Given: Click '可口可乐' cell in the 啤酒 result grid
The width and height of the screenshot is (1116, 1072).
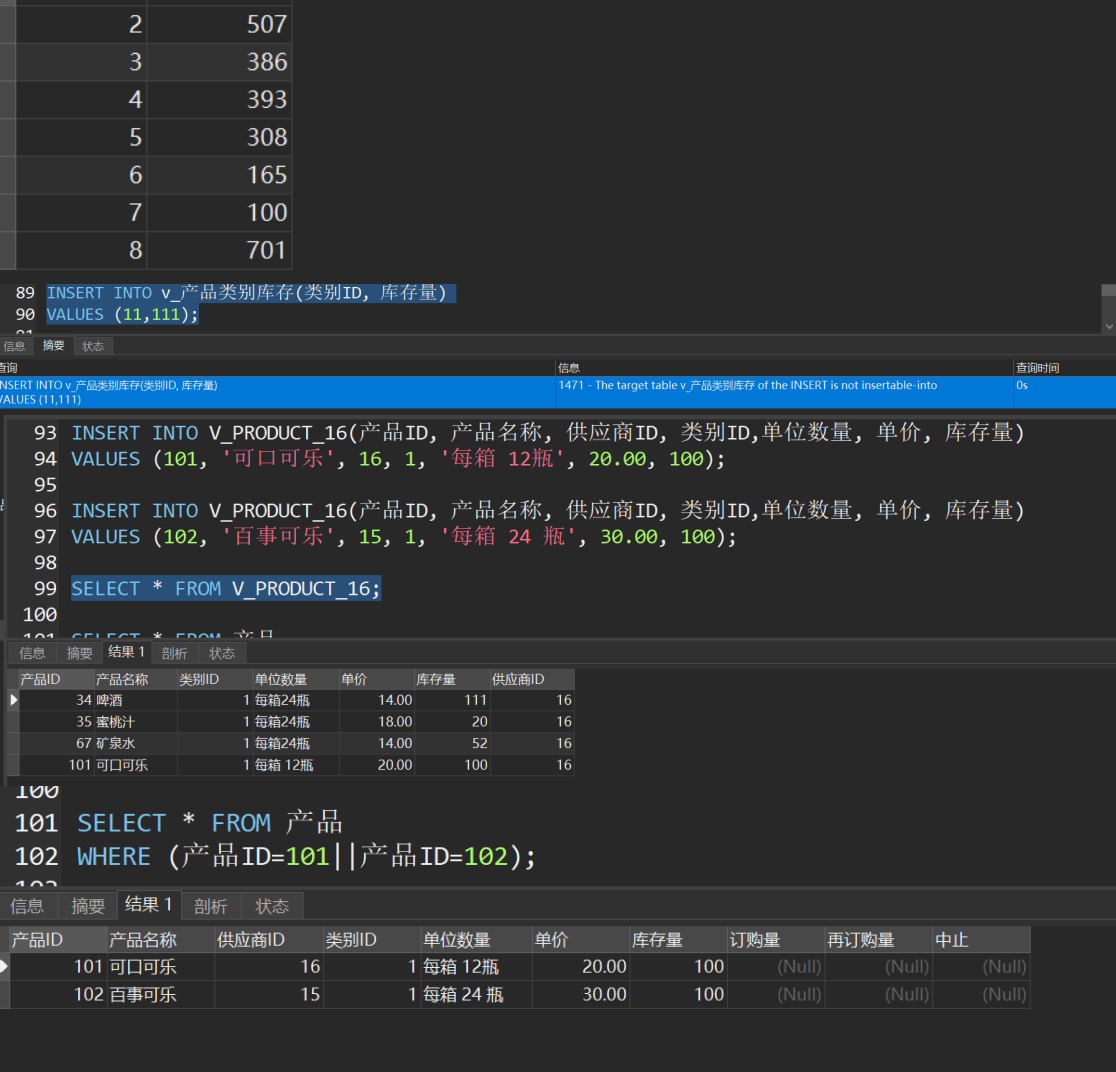Looking at the screenshot, I should [135, 765].
